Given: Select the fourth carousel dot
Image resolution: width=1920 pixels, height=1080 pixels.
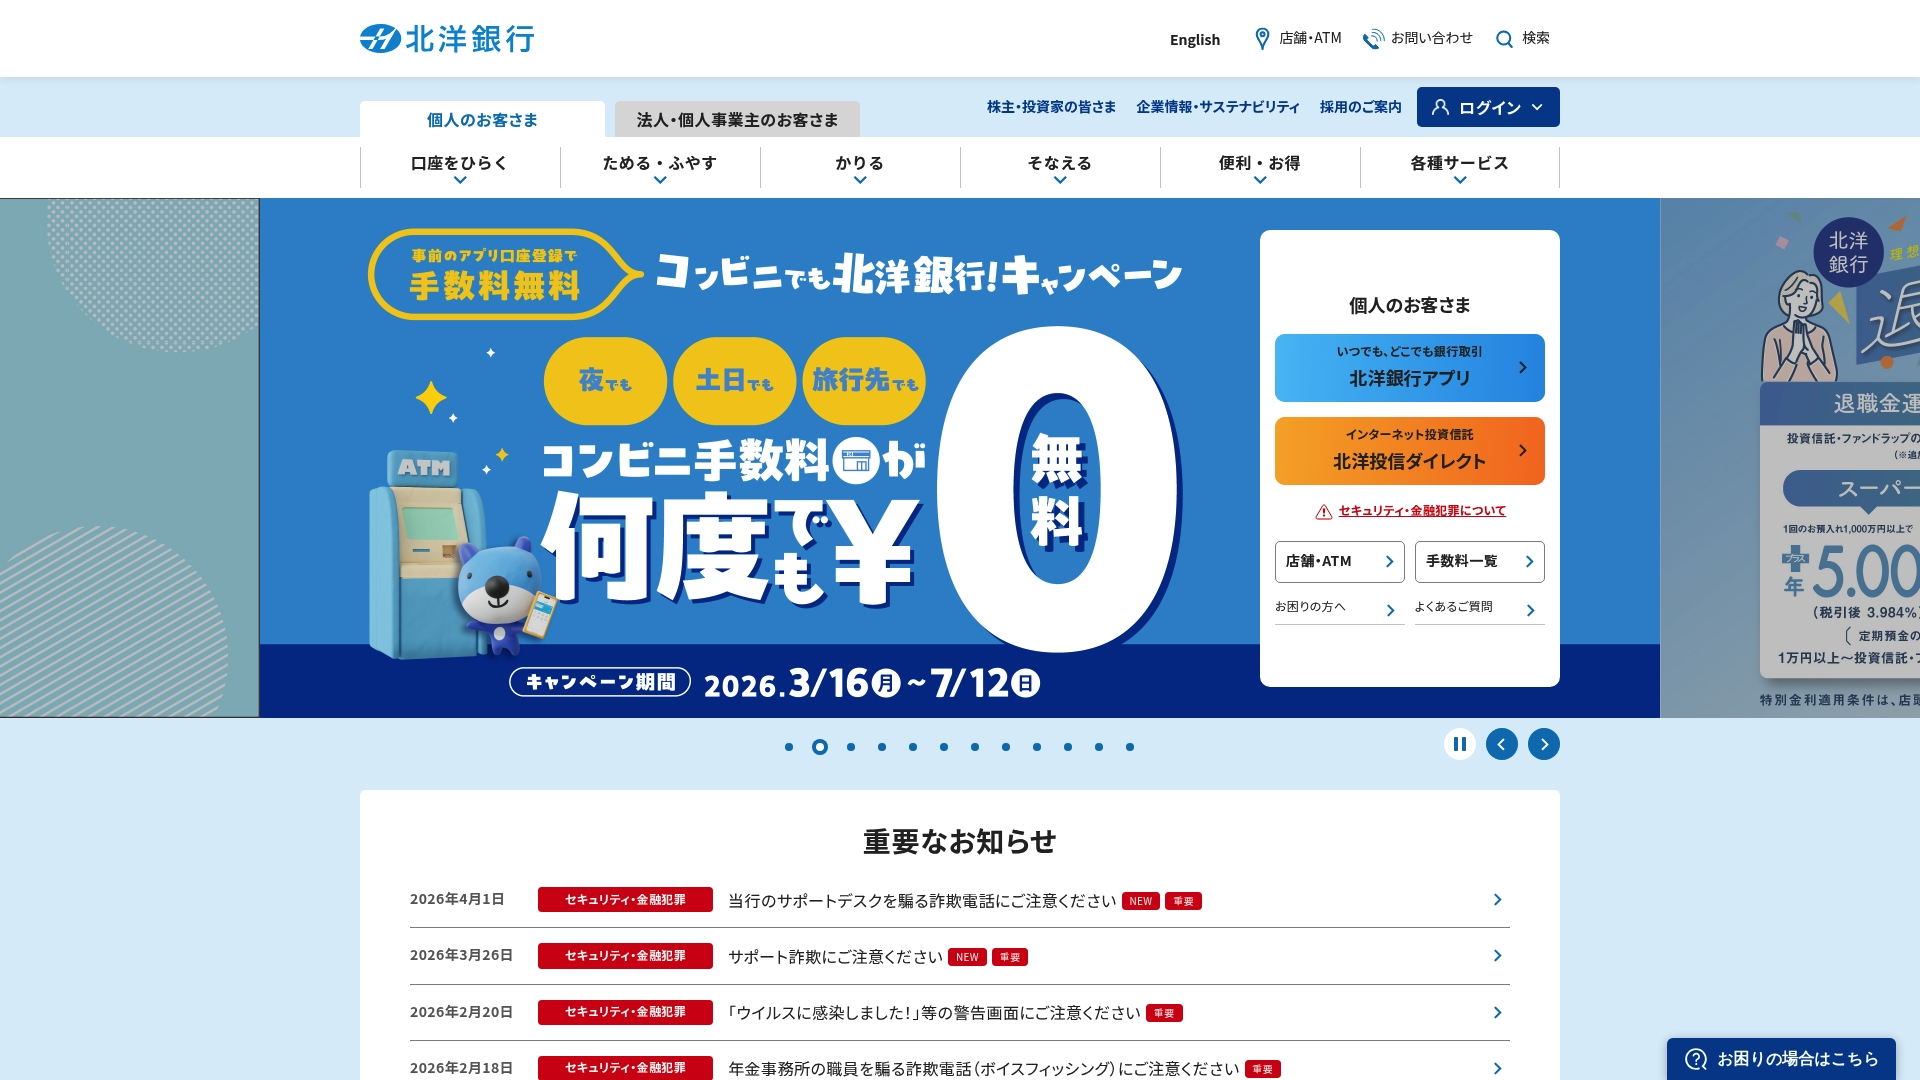Looking at the screenshot, I should (x=882, y=747).
